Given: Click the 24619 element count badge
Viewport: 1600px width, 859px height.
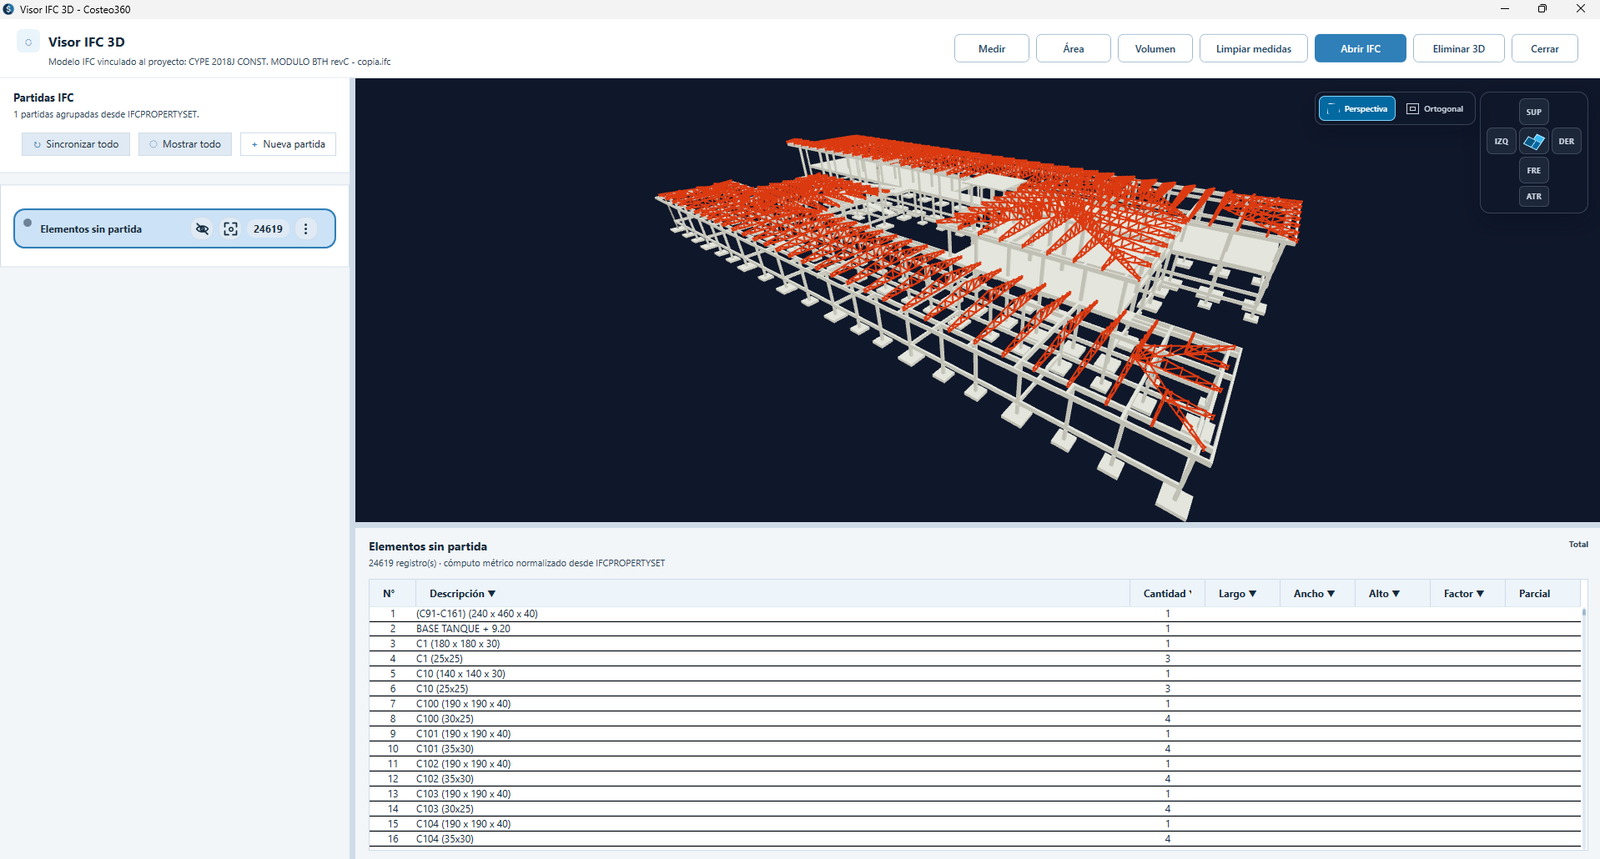Looking at the screenshot, I should coord(268,229).
